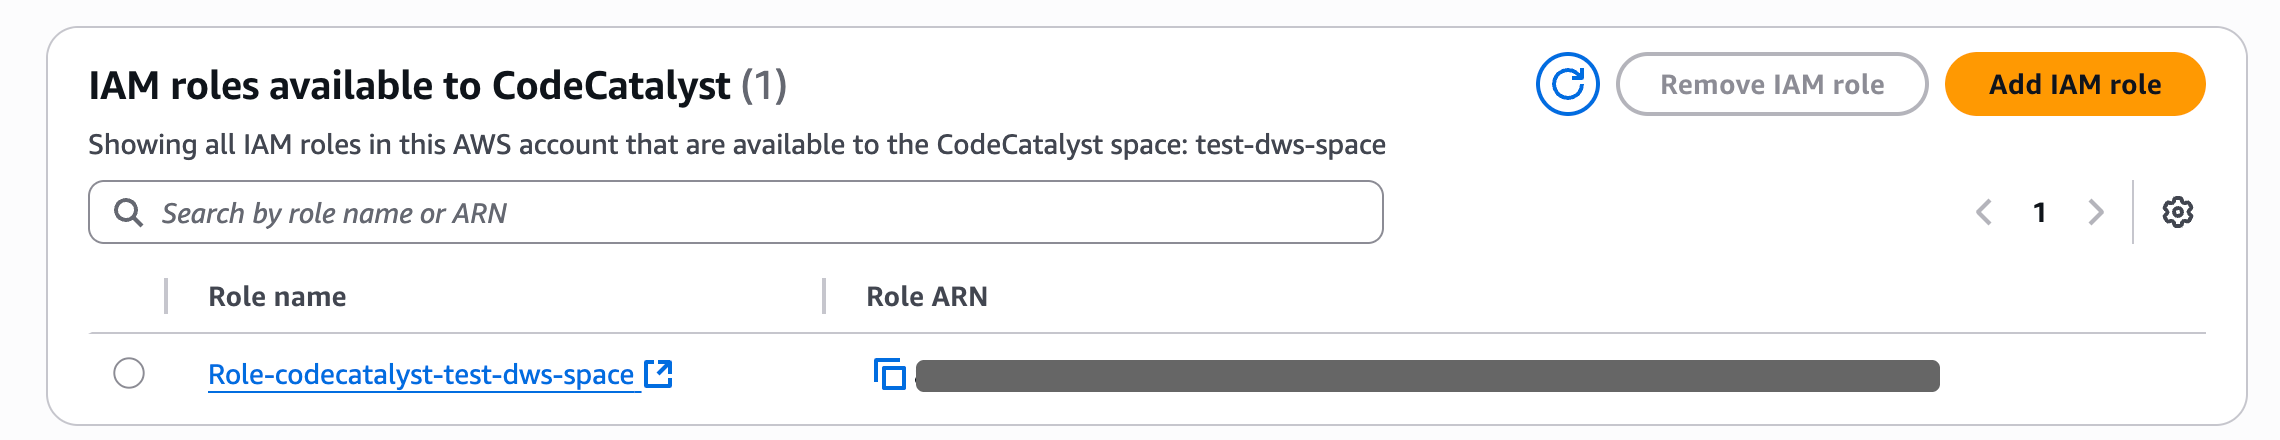The width and height of the screenshot is (2280, 440).
Task: Go to next page arrow
Action: click(x=2096, y=212)
